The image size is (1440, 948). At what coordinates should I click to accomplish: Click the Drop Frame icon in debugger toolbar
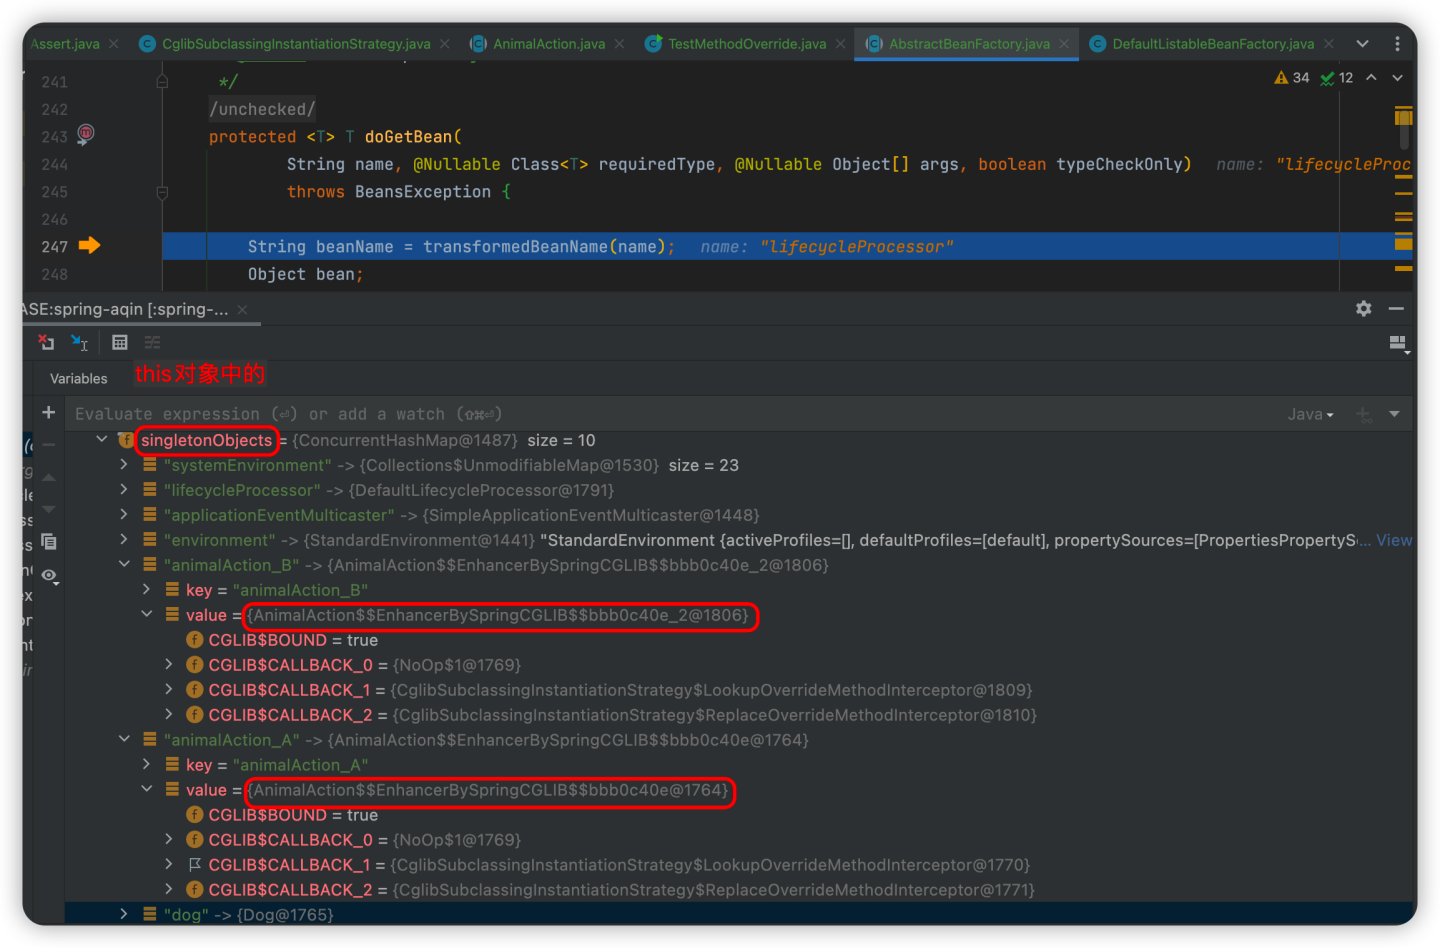tap(46, 342)
